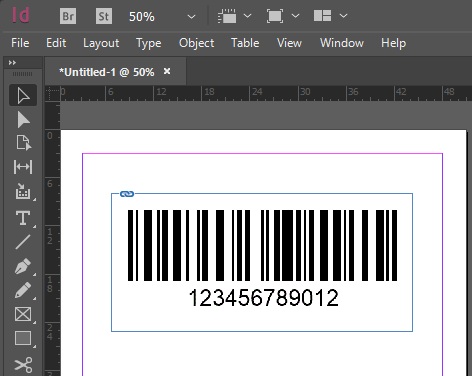This screenshot has height=376, width=472.
Task: Click the Screen Mode icon
Action: (275, 16)
